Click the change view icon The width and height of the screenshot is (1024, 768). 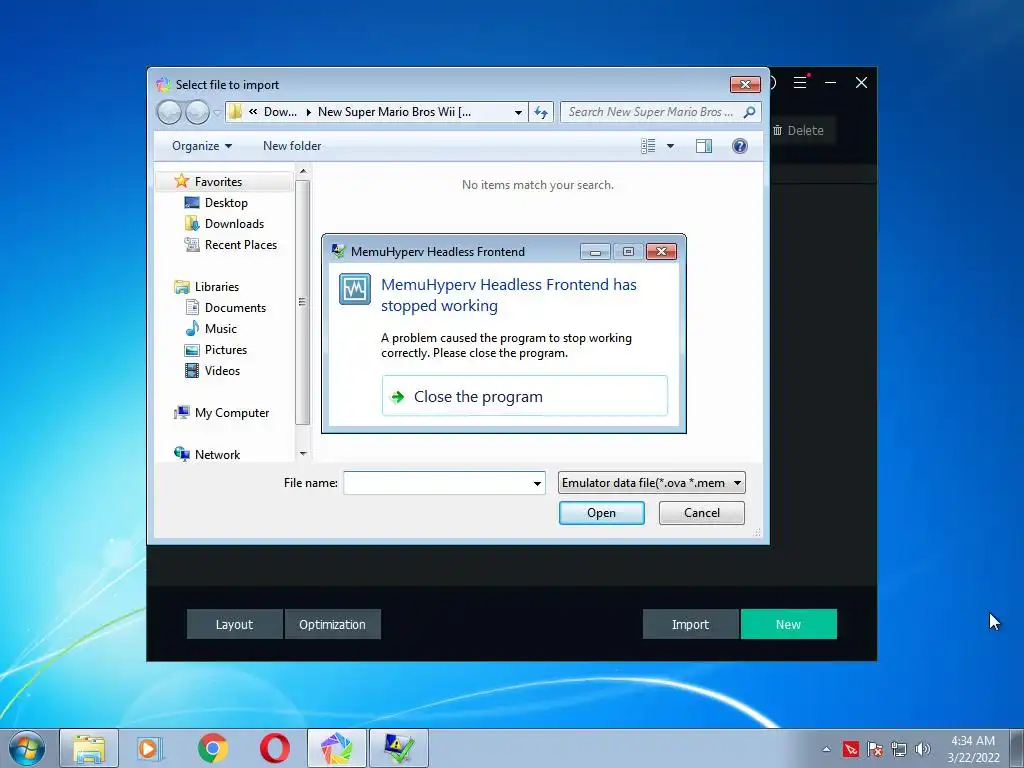point(648,146)
